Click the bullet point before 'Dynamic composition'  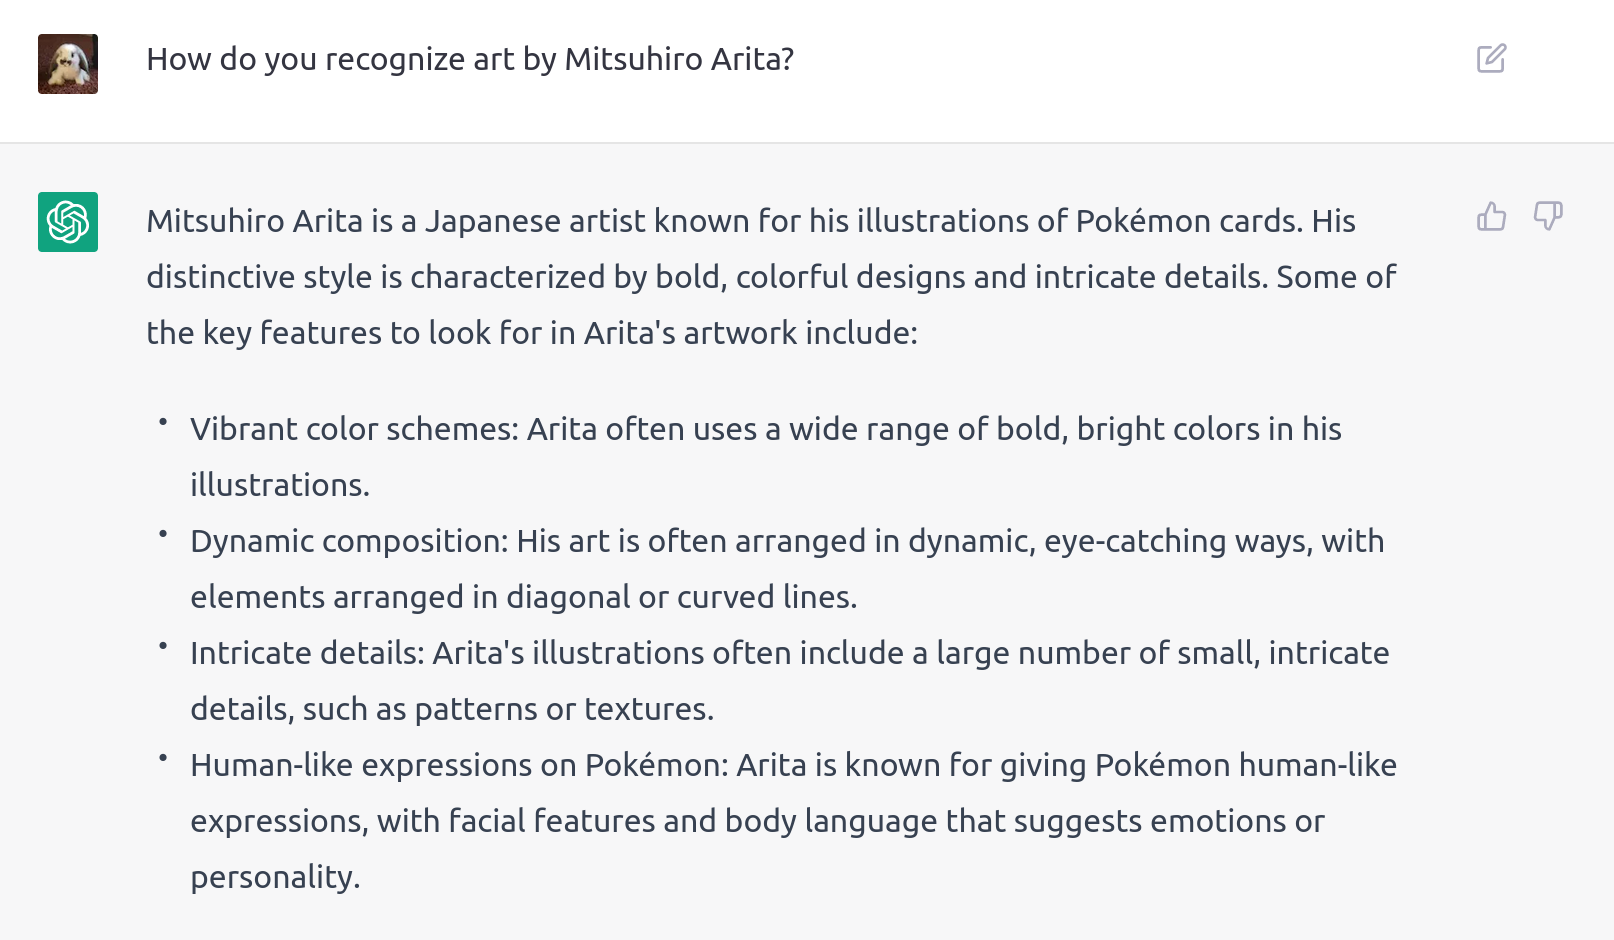pos(162,535)
